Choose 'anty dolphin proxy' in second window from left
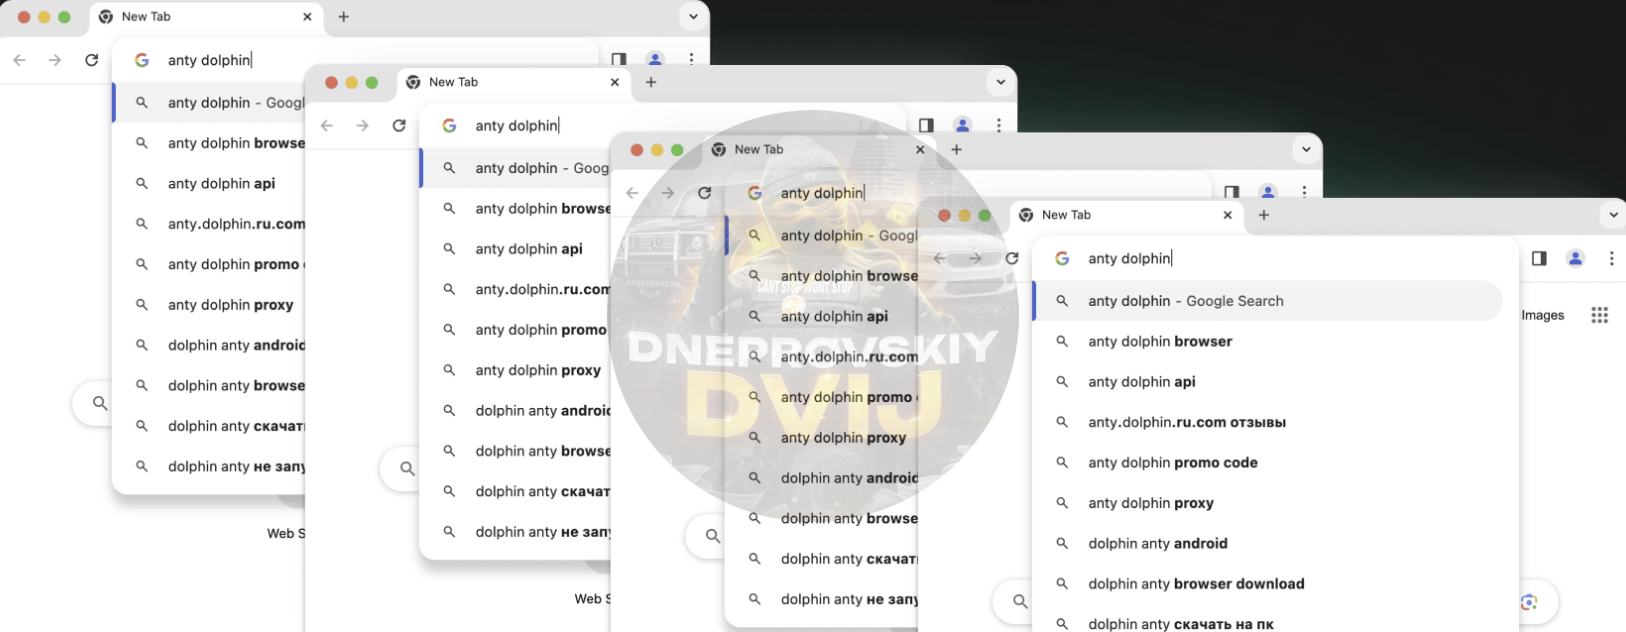1626x632 pixels. (516, 370)
